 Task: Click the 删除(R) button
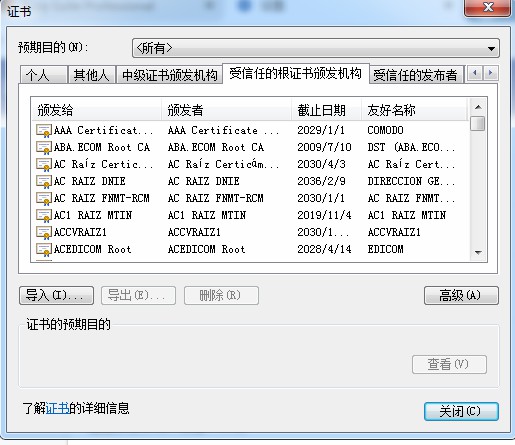221,295
